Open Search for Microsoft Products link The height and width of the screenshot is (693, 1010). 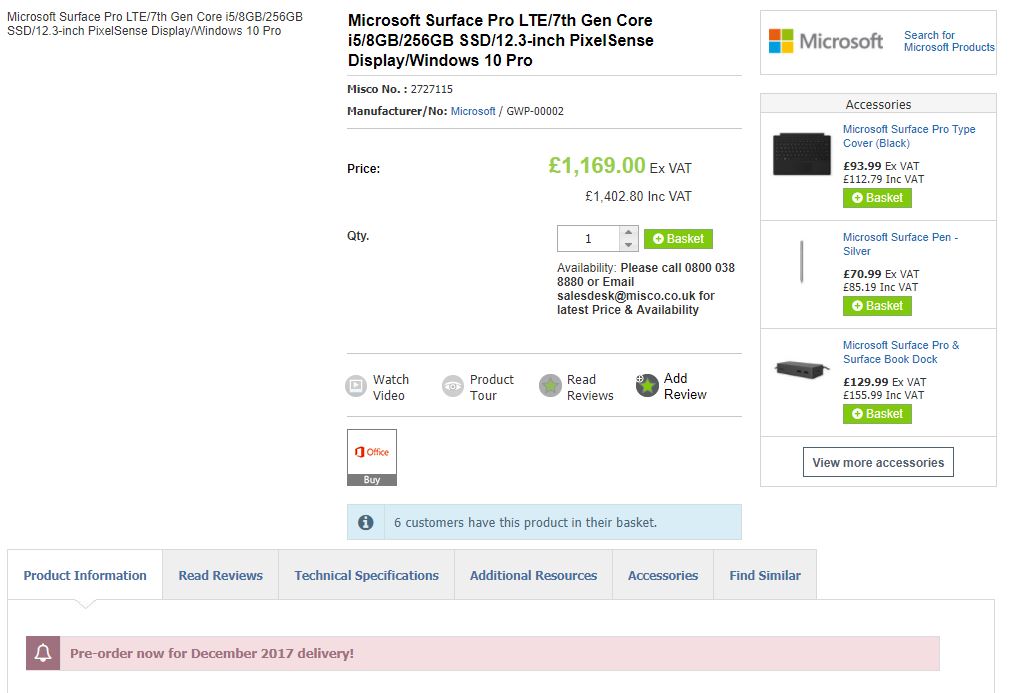pyautogui.click(x=948, y=41)
